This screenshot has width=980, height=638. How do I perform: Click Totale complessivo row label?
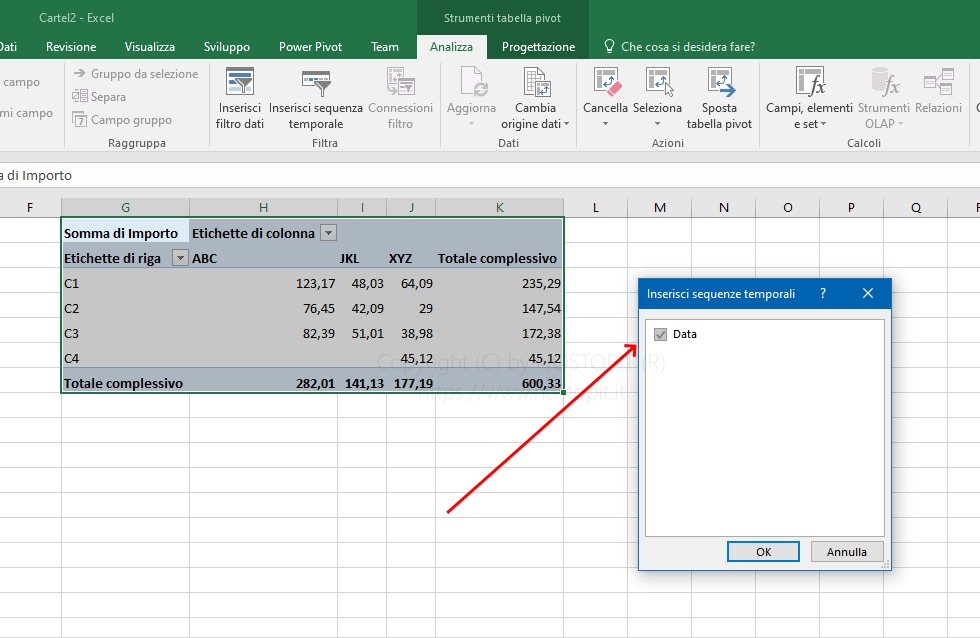coord(126,383)
